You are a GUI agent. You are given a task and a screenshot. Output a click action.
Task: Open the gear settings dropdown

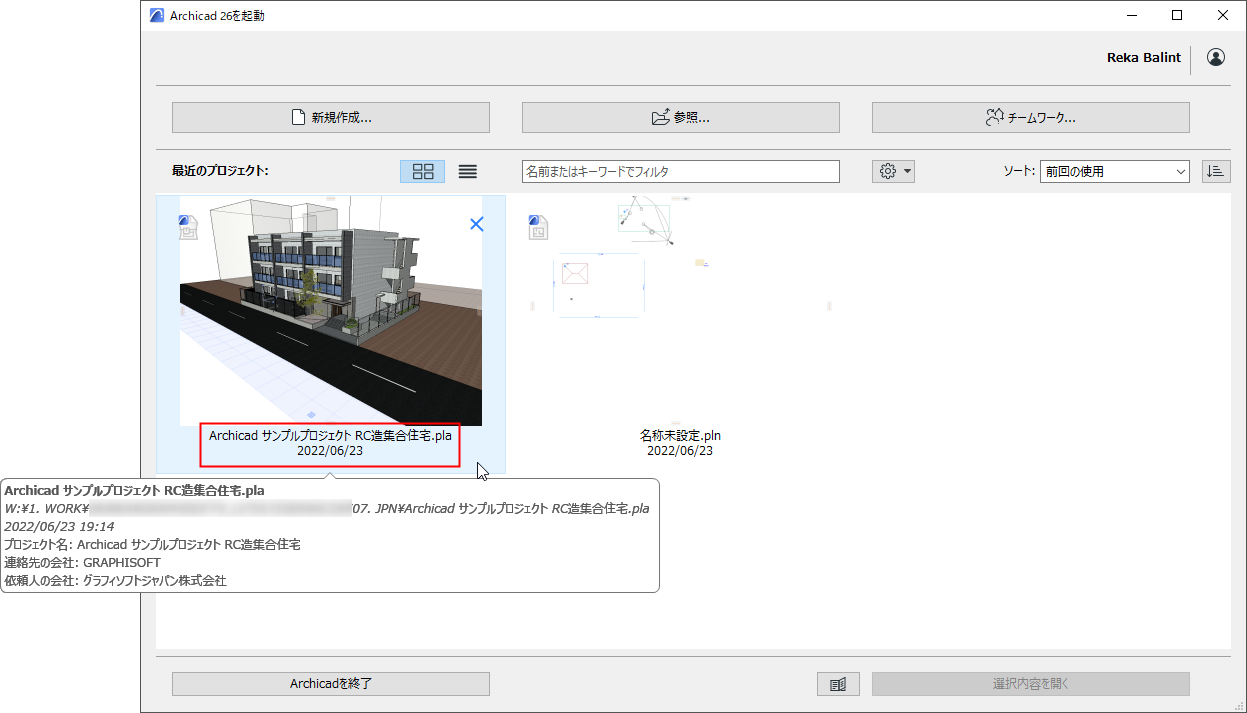(894, 171)
